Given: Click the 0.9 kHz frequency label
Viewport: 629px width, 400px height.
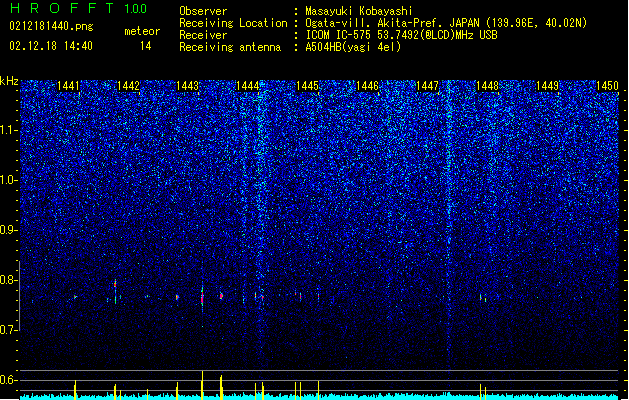Looking at the screenshot, I should click(x=8, y=230).
